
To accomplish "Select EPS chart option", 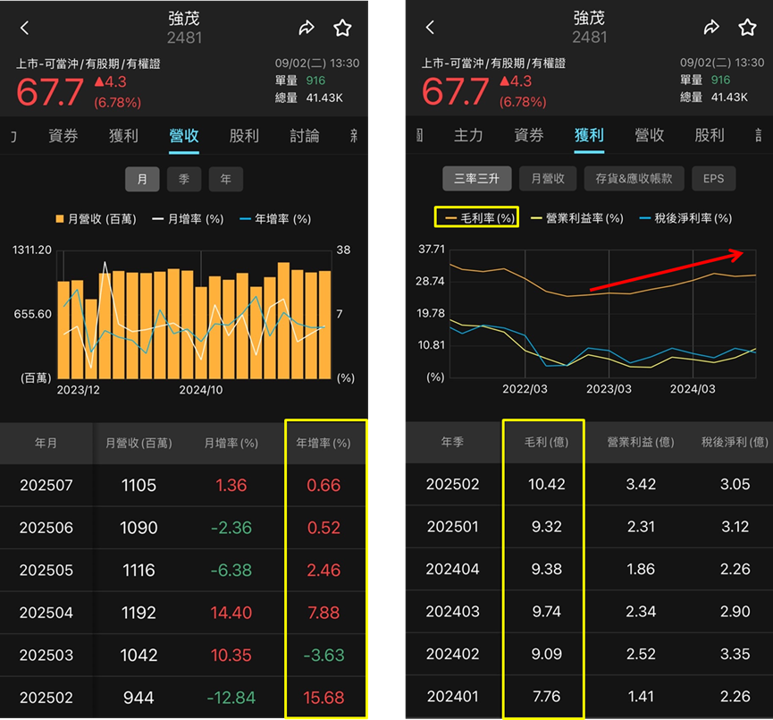I will click(x=713, y=179).
